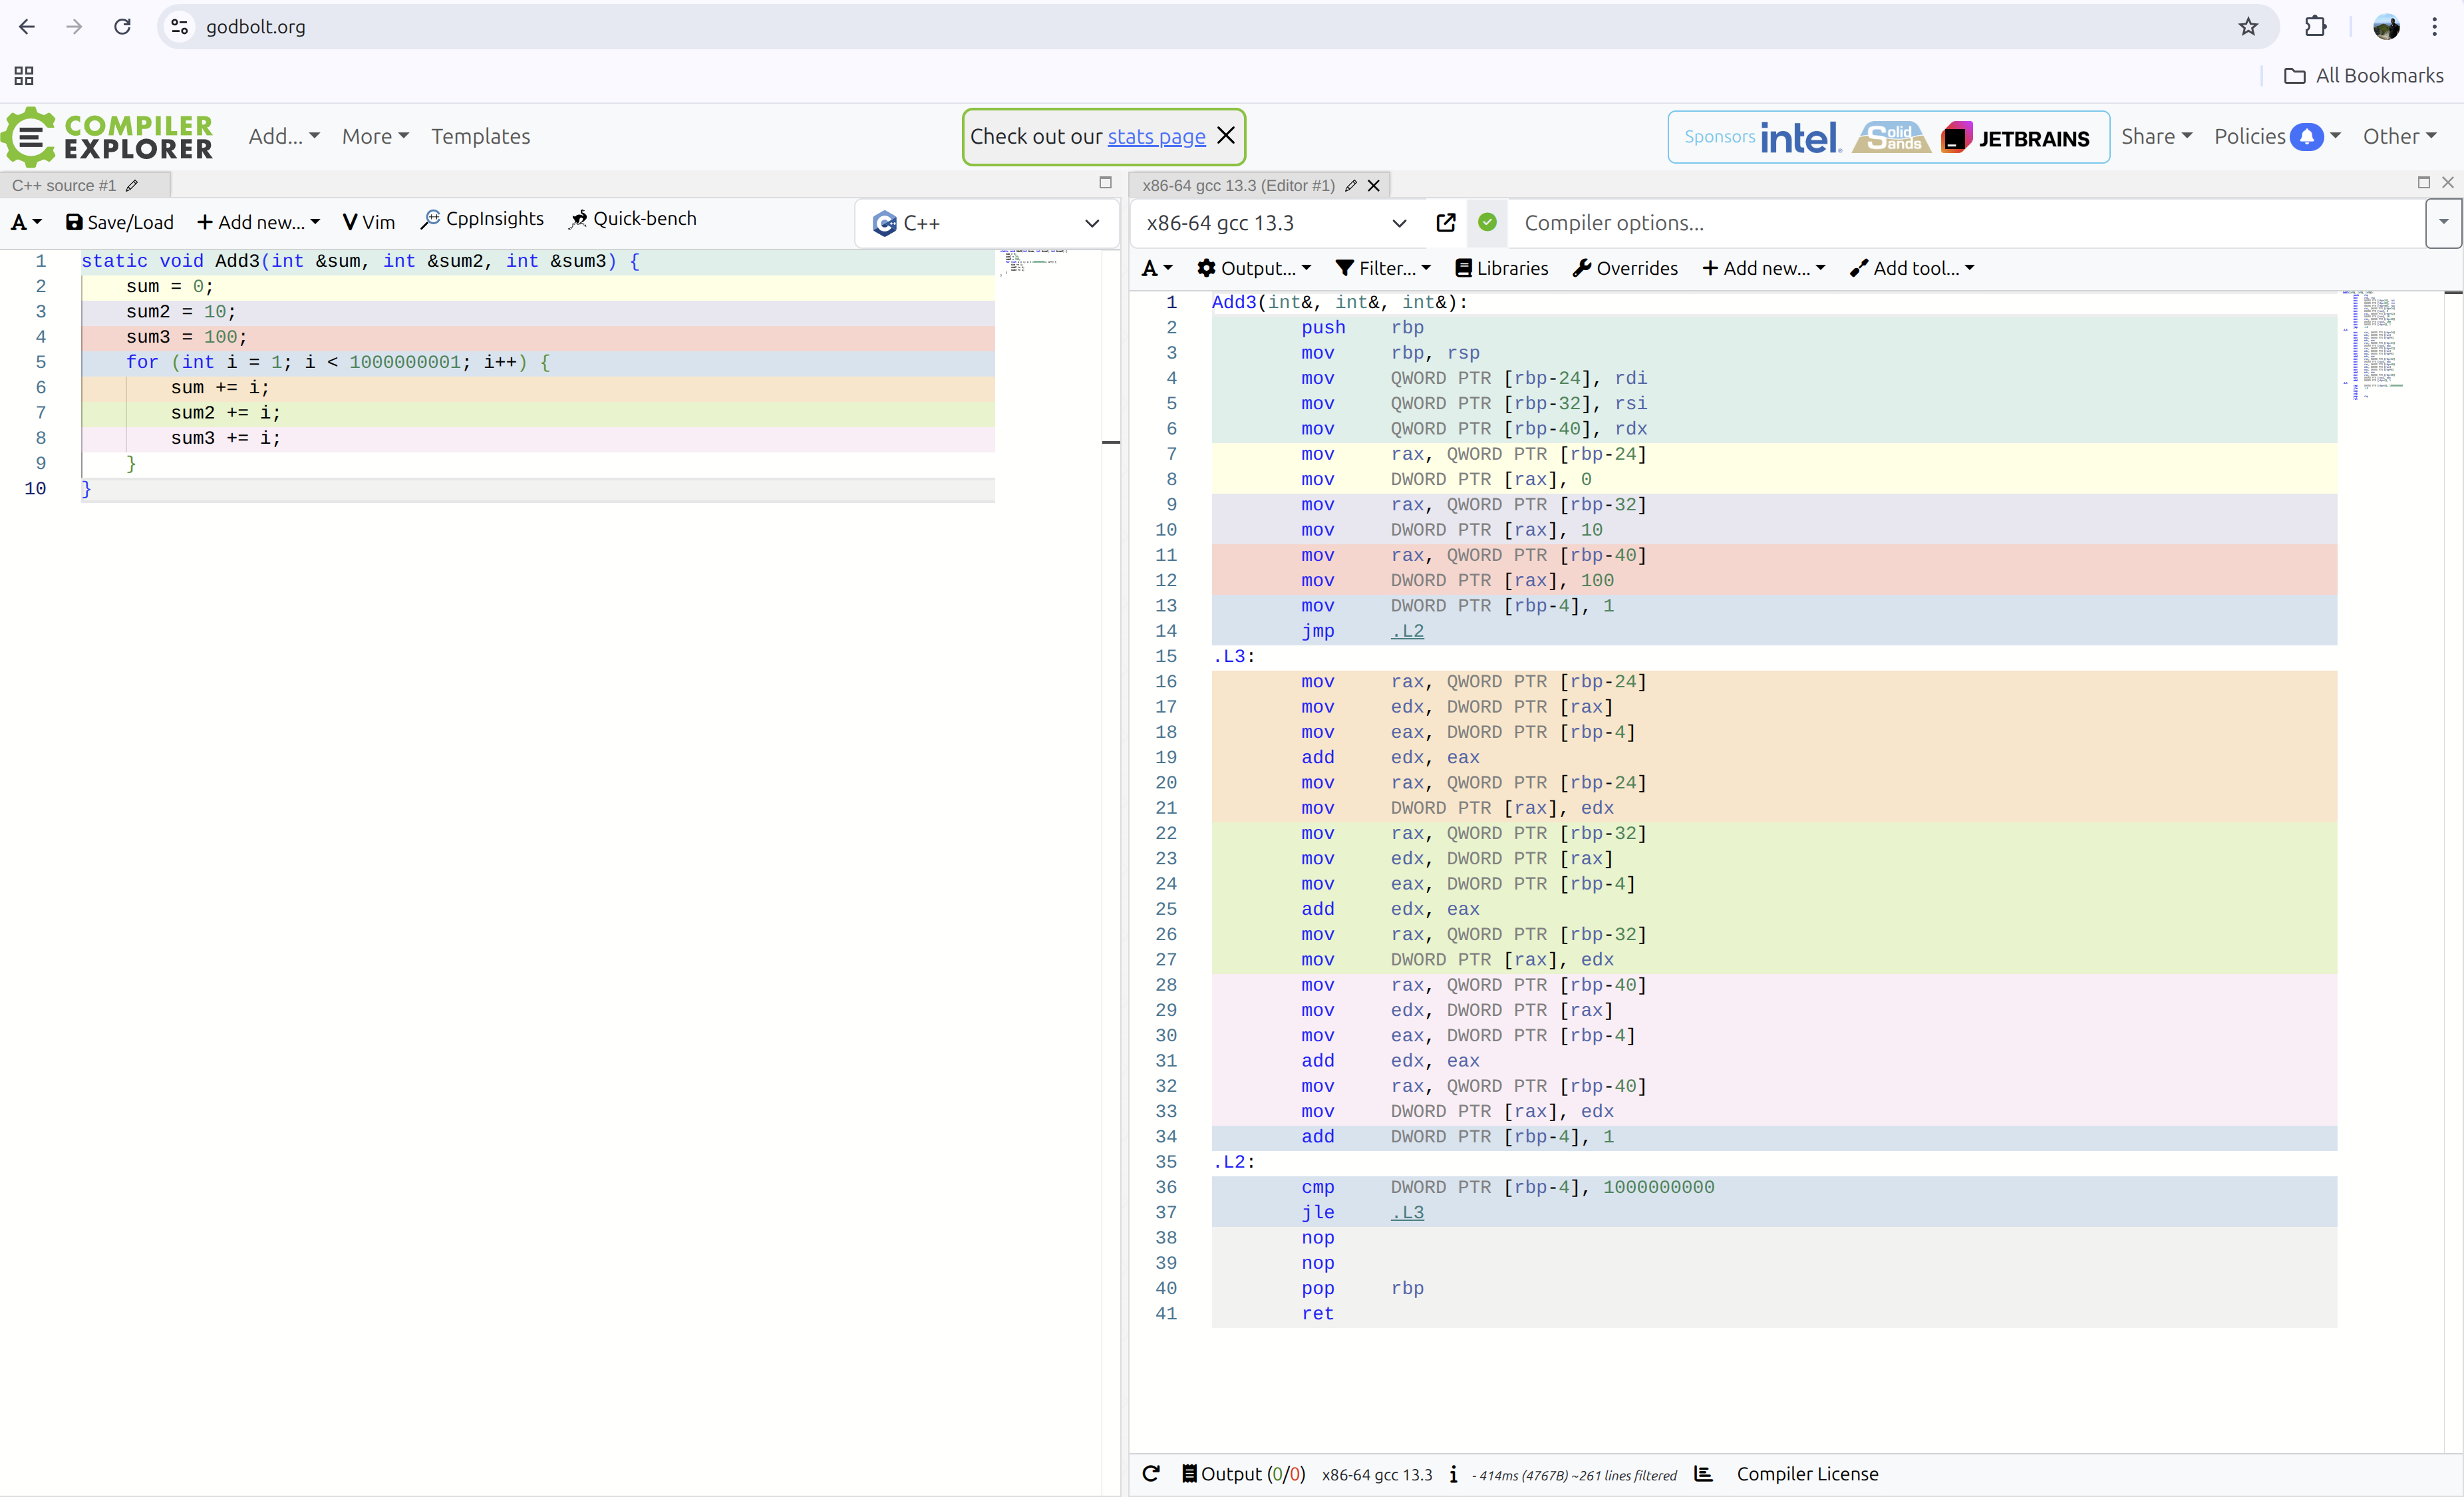Click the green compilation status checkmark
This screenshot has width=2464, height=1497.
[x=1487, y=222]
